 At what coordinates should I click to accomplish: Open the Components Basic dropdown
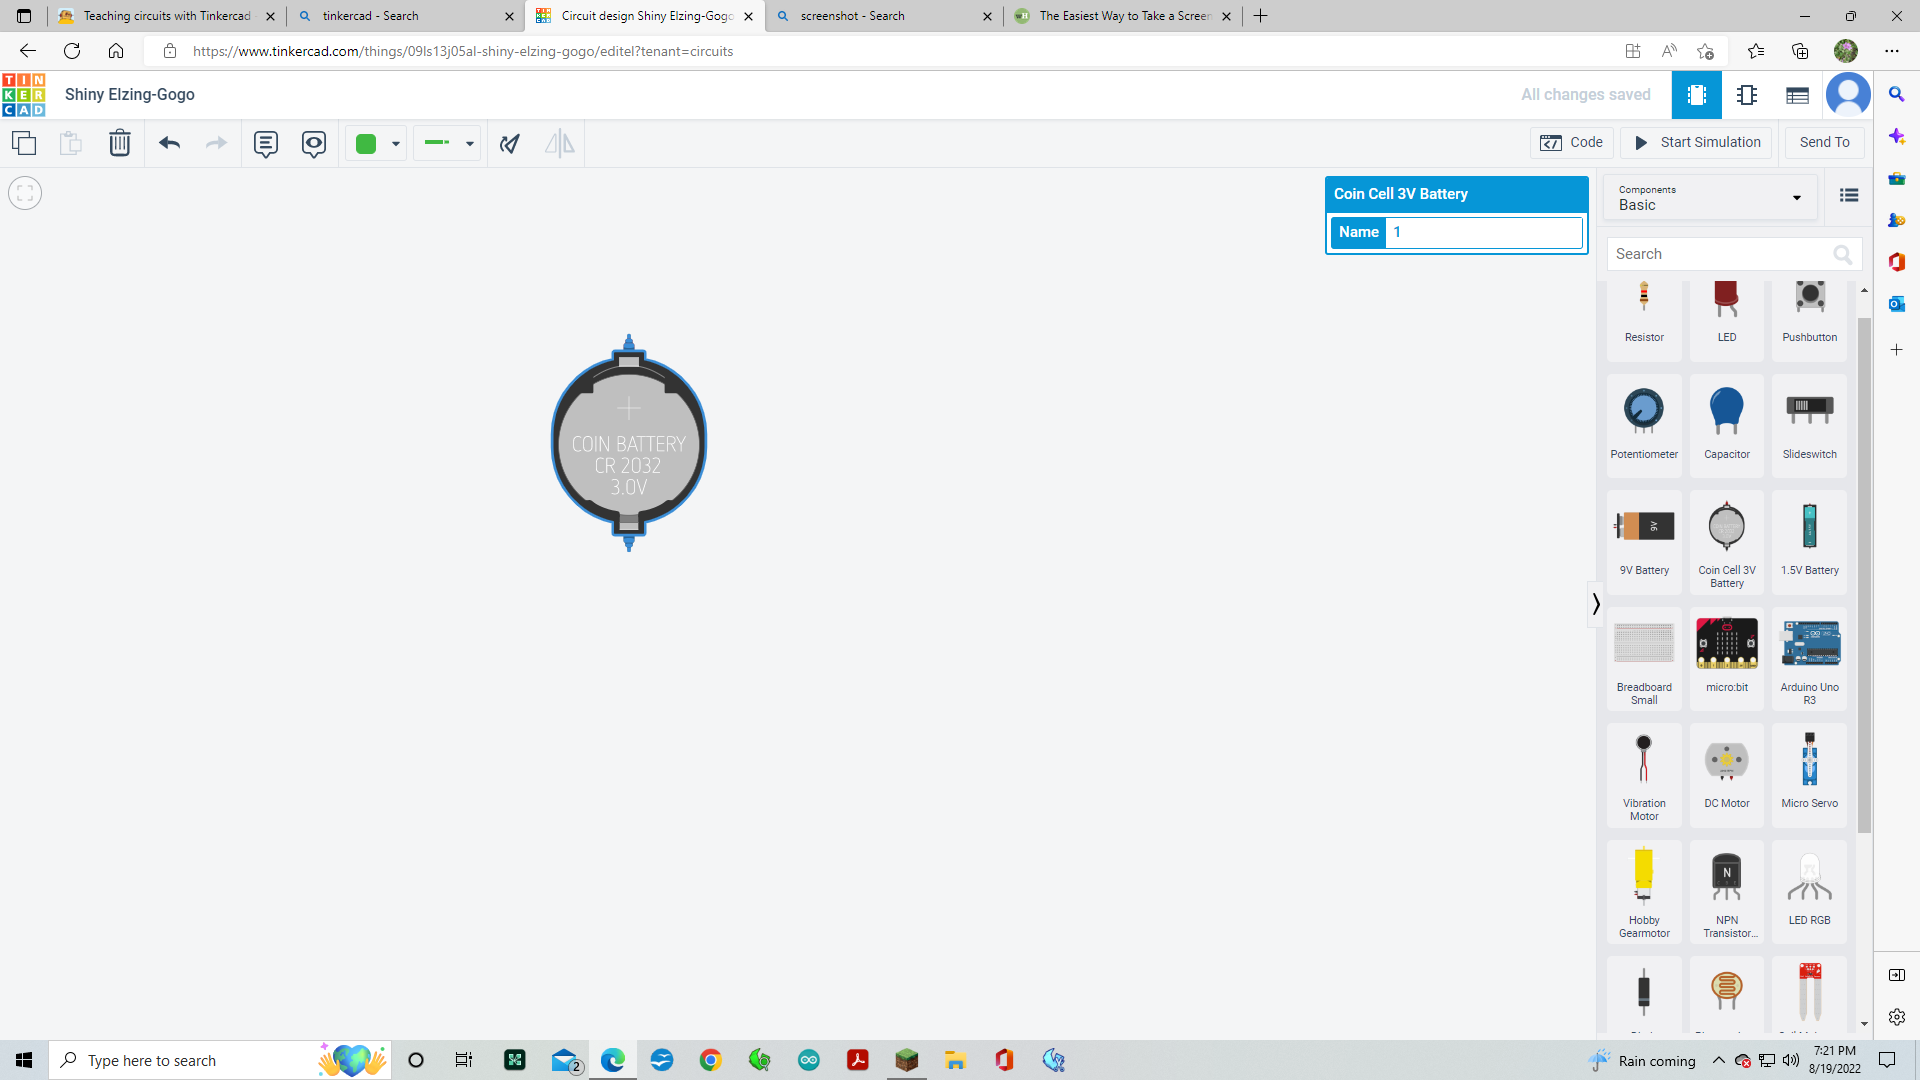pyautogui.click(x=1709, y=197)
